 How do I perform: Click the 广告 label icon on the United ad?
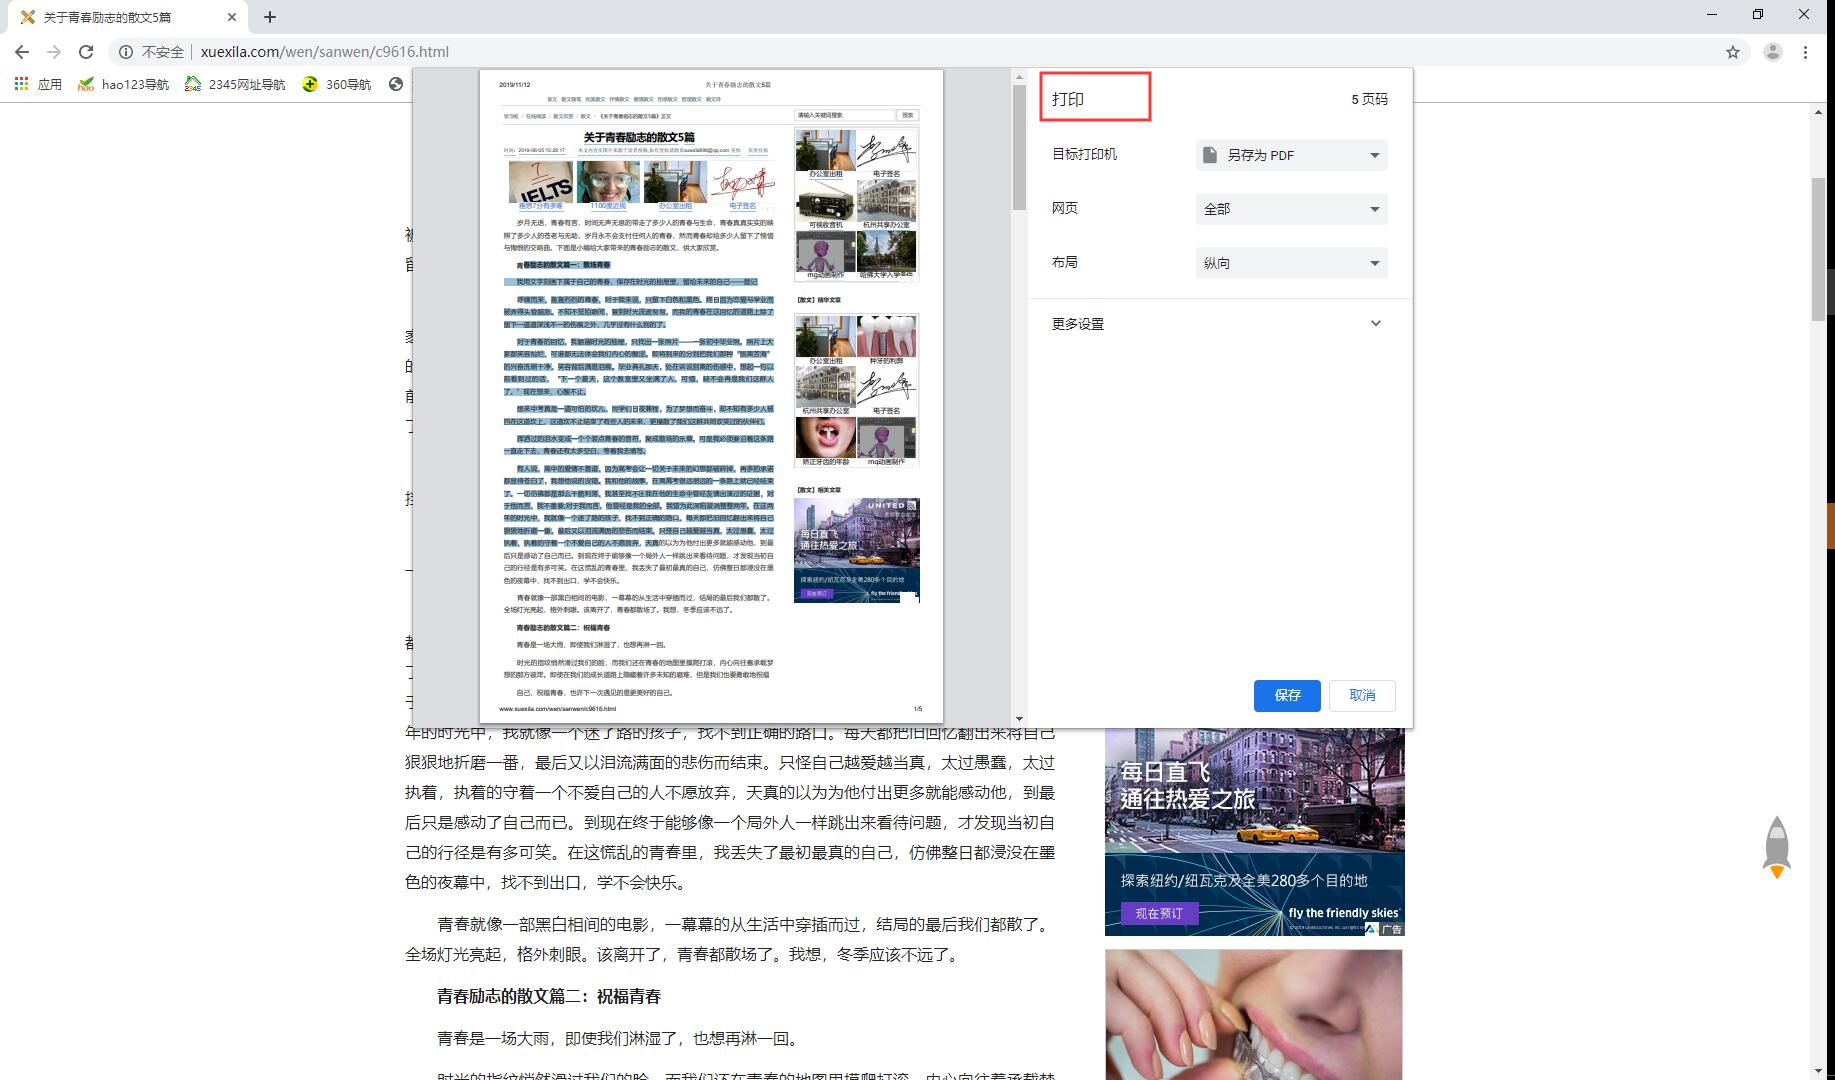(1385, 929)
